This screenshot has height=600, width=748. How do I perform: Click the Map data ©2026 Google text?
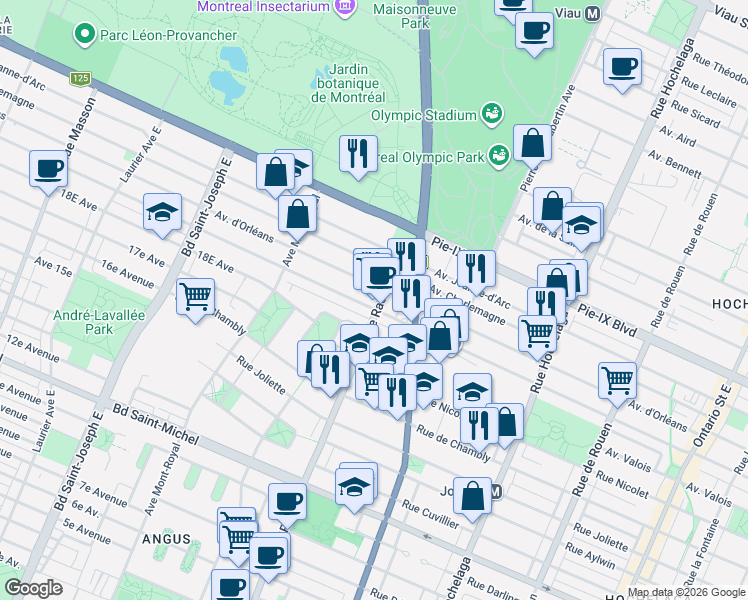point(687,593)
